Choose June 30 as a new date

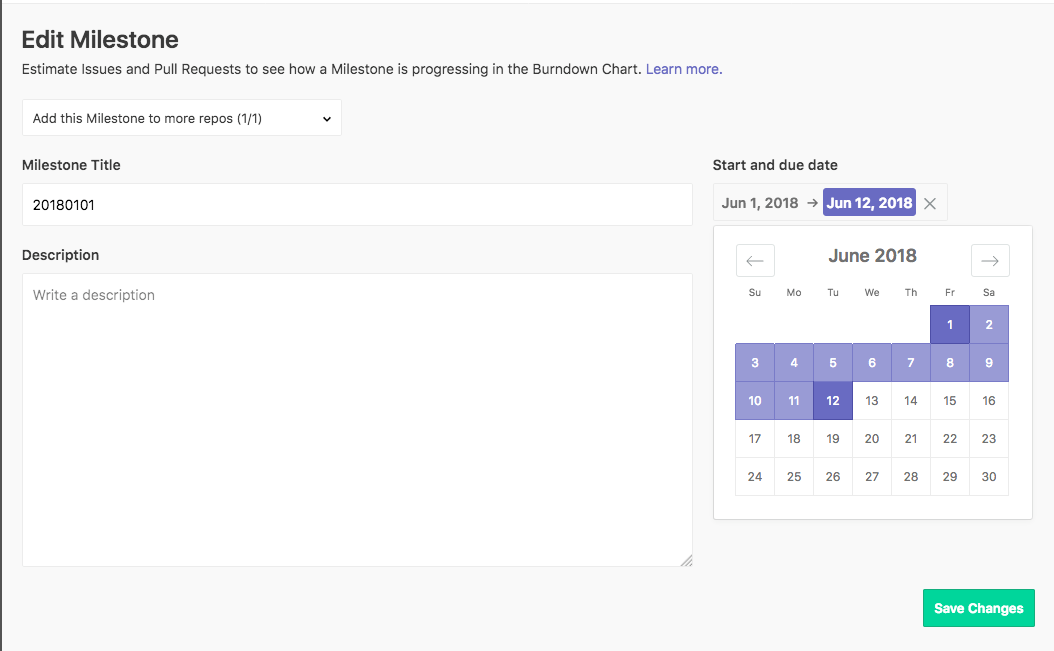(x=989, y=476)
